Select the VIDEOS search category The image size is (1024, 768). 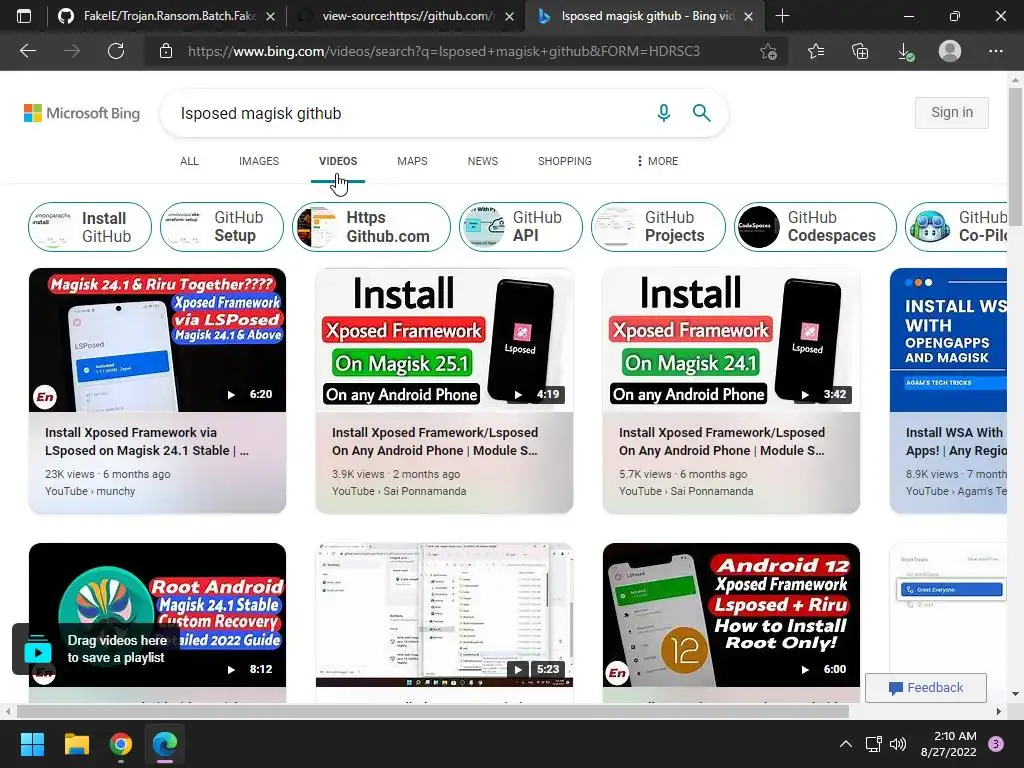coord(338,161)
